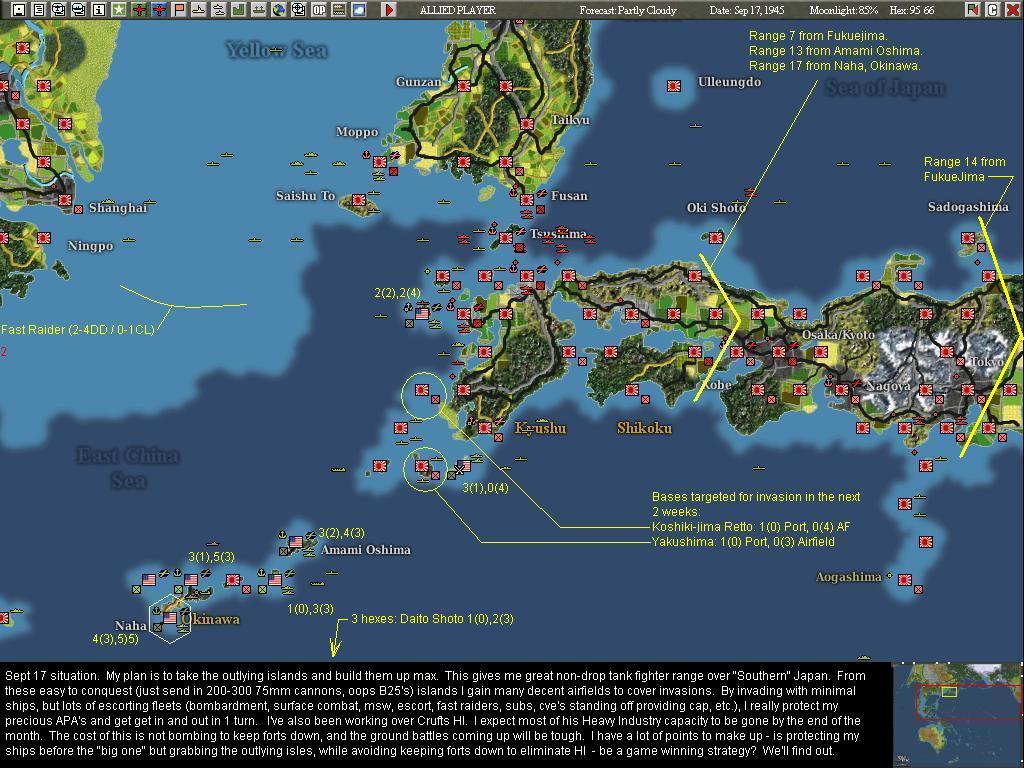Select US flag base labeled 3(1),0(4)
Screen dimensions: 1024x768
(x=464, y=466)
